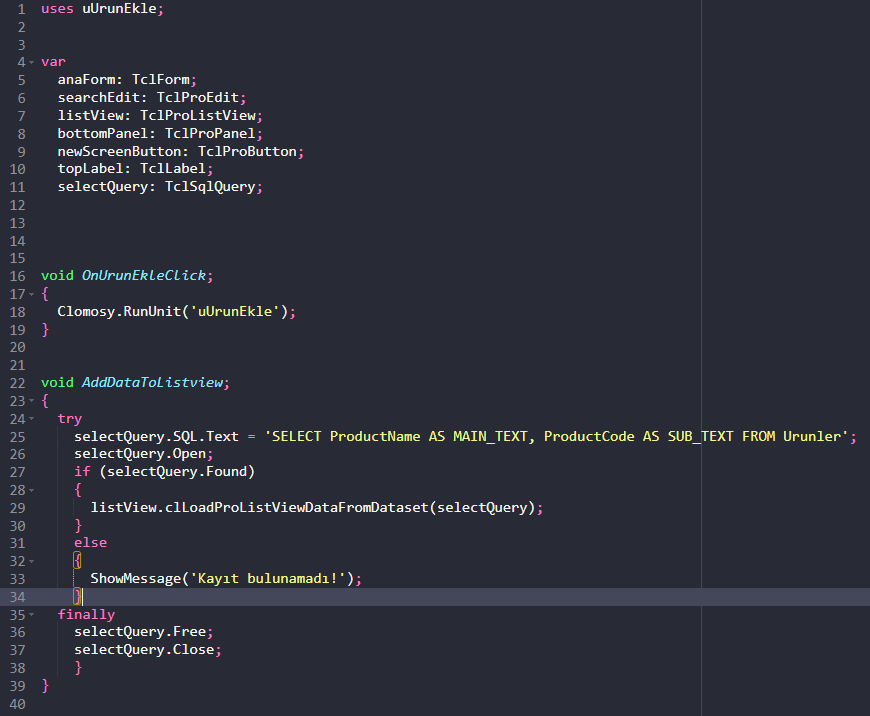The image size is (870, 716).
Task: Click the 'AddDataToListview' function name
Action: click(x=153, y=382)
